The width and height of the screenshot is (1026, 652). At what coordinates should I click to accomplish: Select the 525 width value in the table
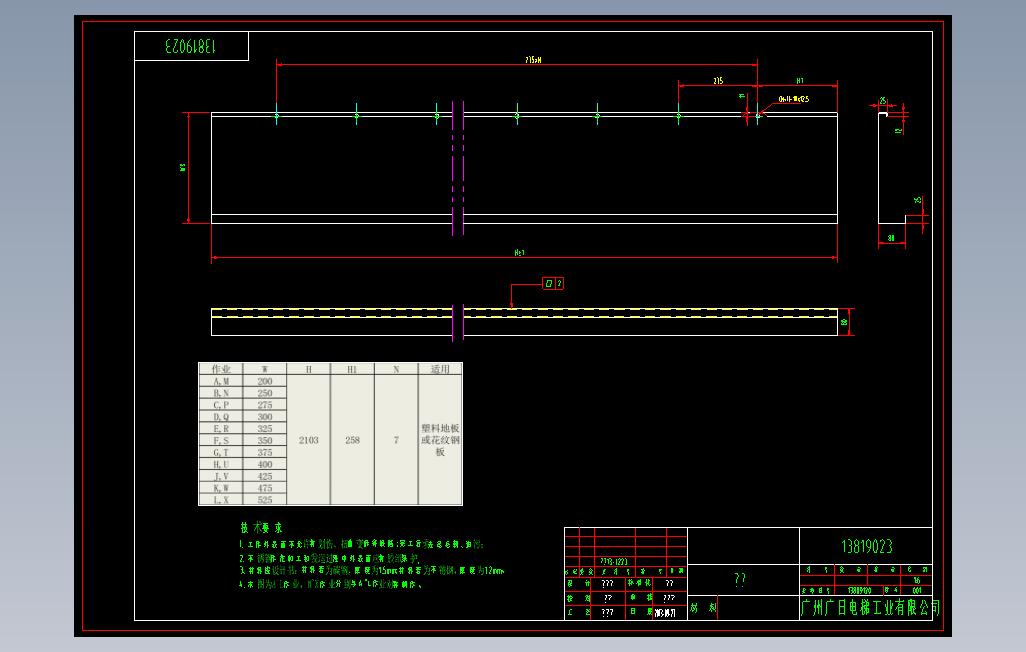[265, 499]
